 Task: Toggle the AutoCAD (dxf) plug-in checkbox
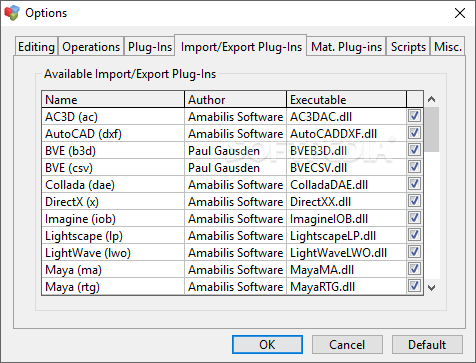(x=414, y=133)
